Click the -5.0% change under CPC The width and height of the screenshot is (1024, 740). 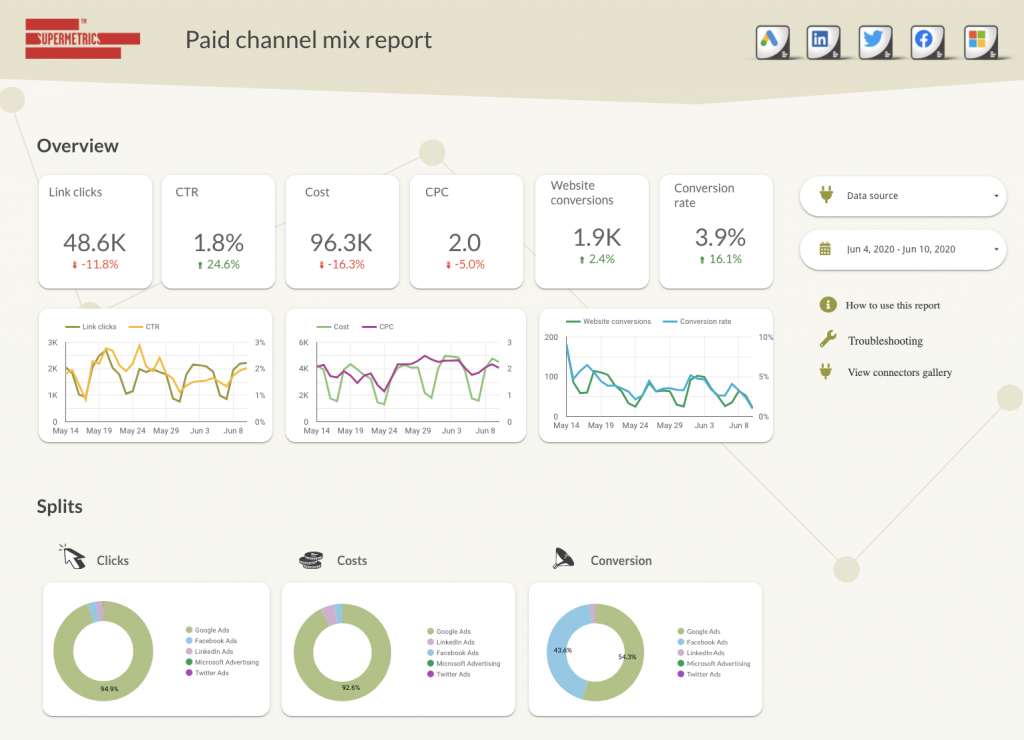point(466,265)
